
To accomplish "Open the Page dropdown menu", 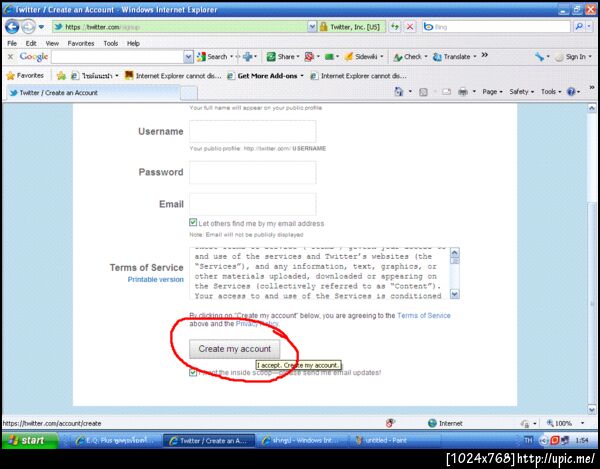I will pos(492,92).
